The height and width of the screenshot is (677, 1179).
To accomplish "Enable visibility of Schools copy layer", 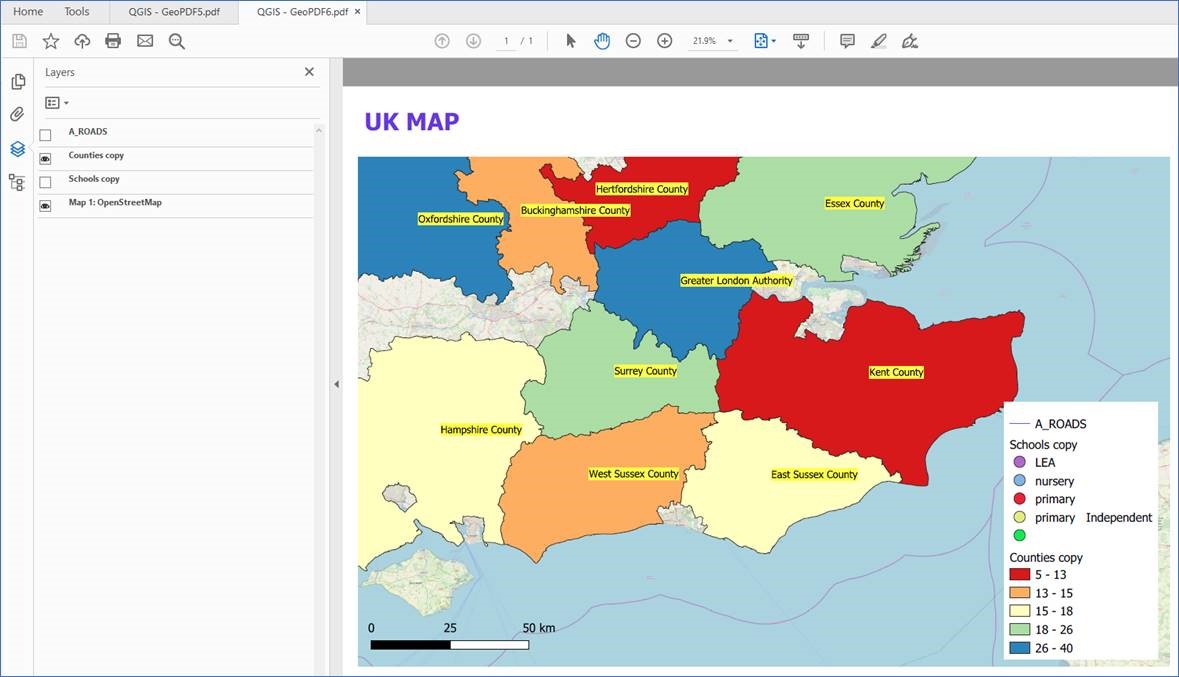I will point(45,178).
